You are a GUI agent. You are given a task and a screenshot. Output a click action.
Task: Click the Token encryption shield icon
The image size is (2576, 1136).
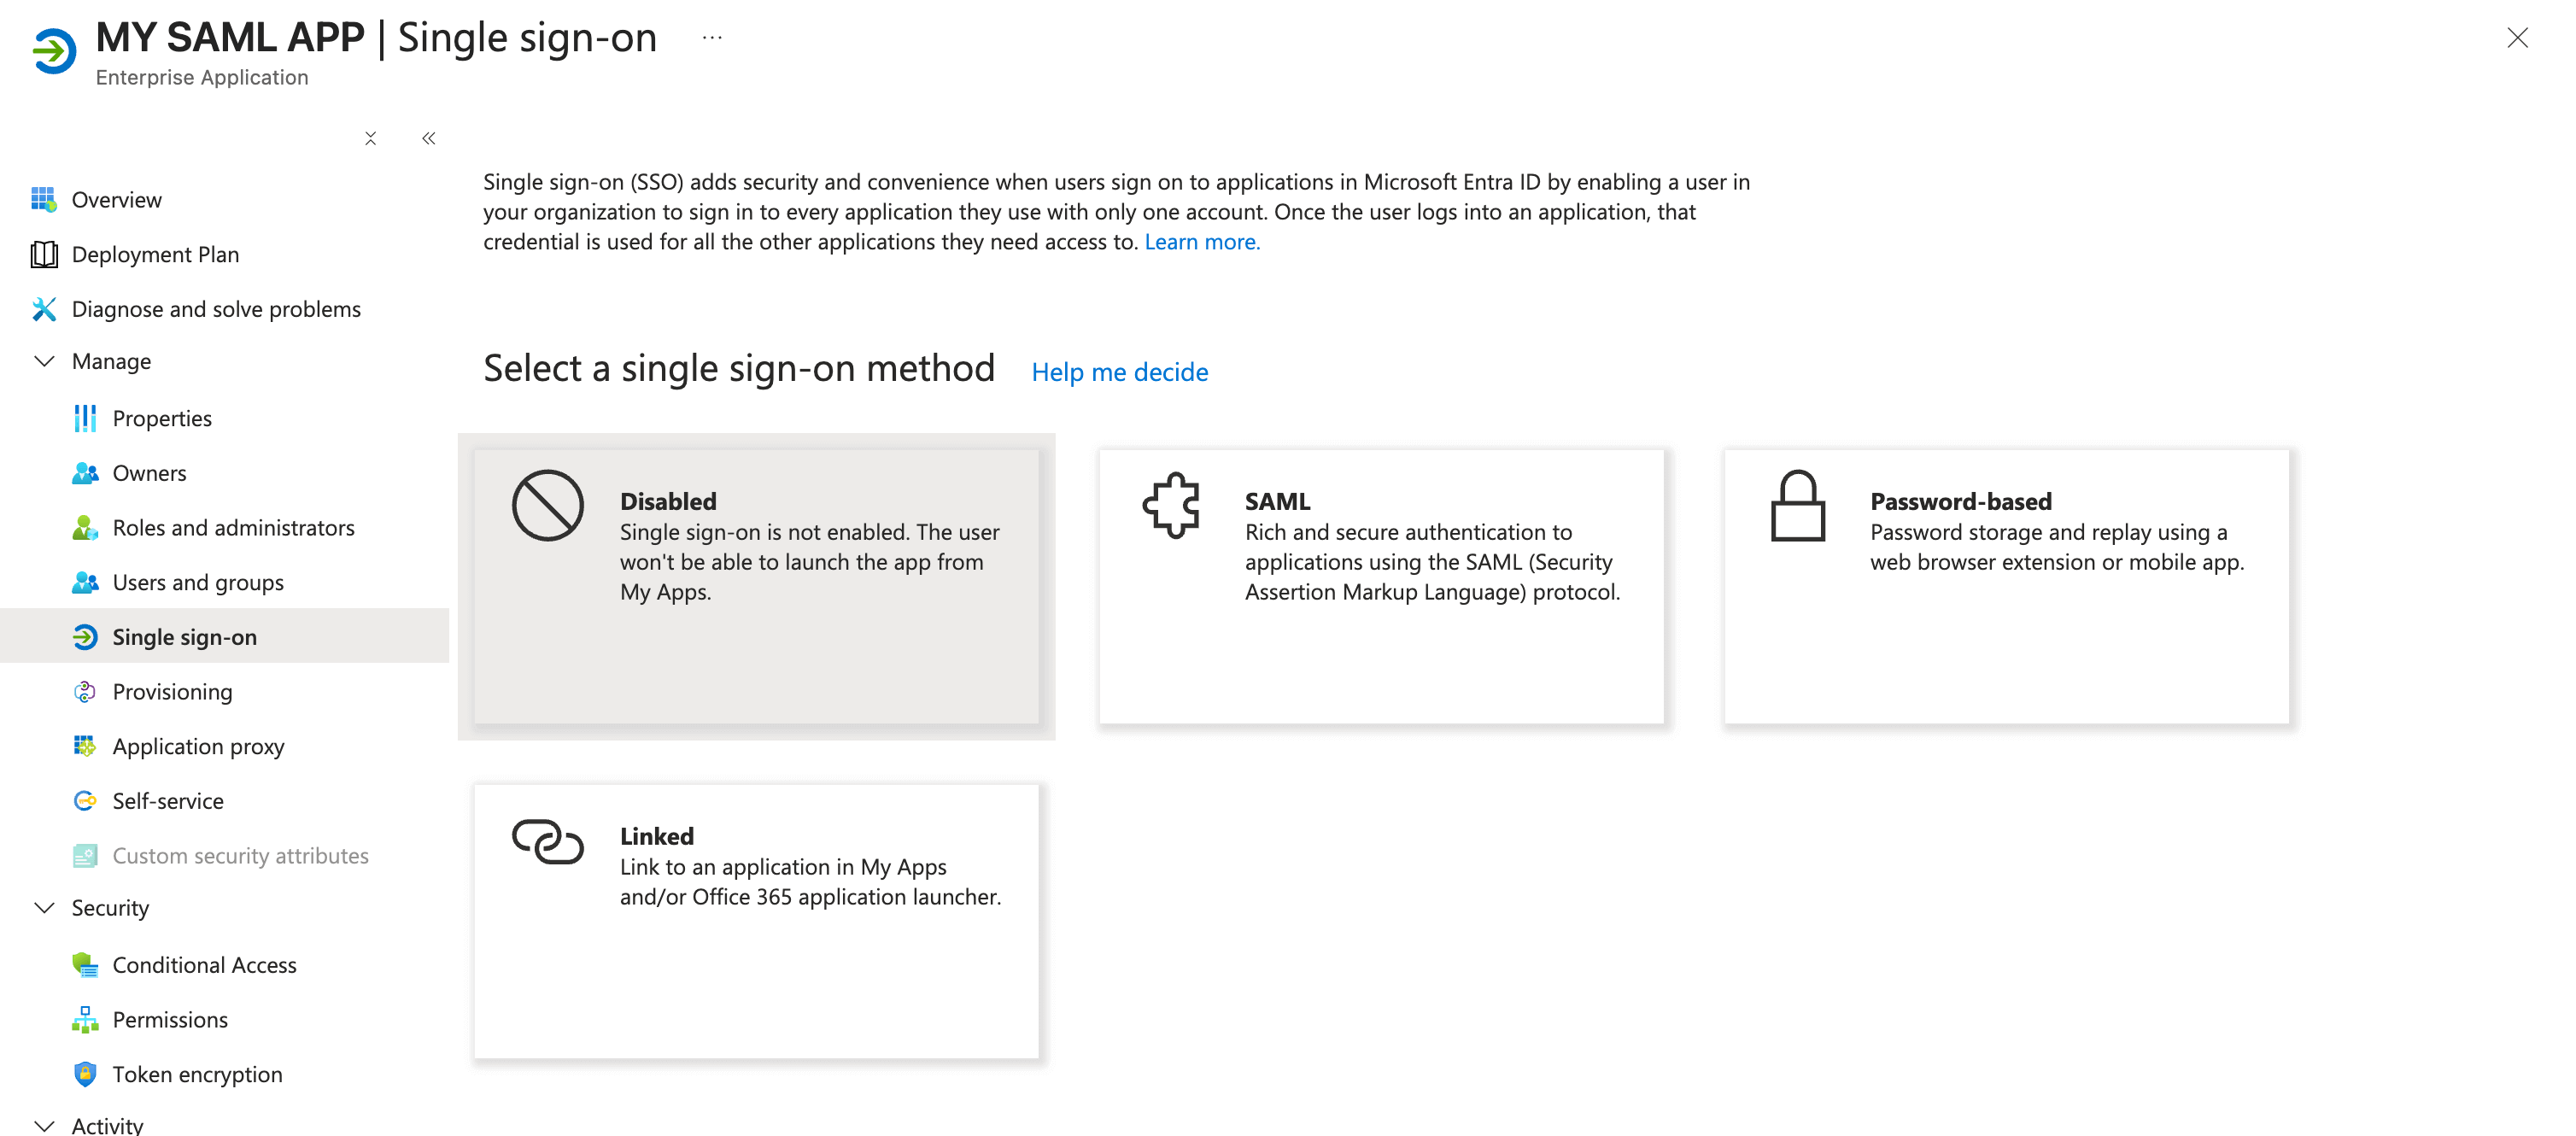pos(85,1074)
